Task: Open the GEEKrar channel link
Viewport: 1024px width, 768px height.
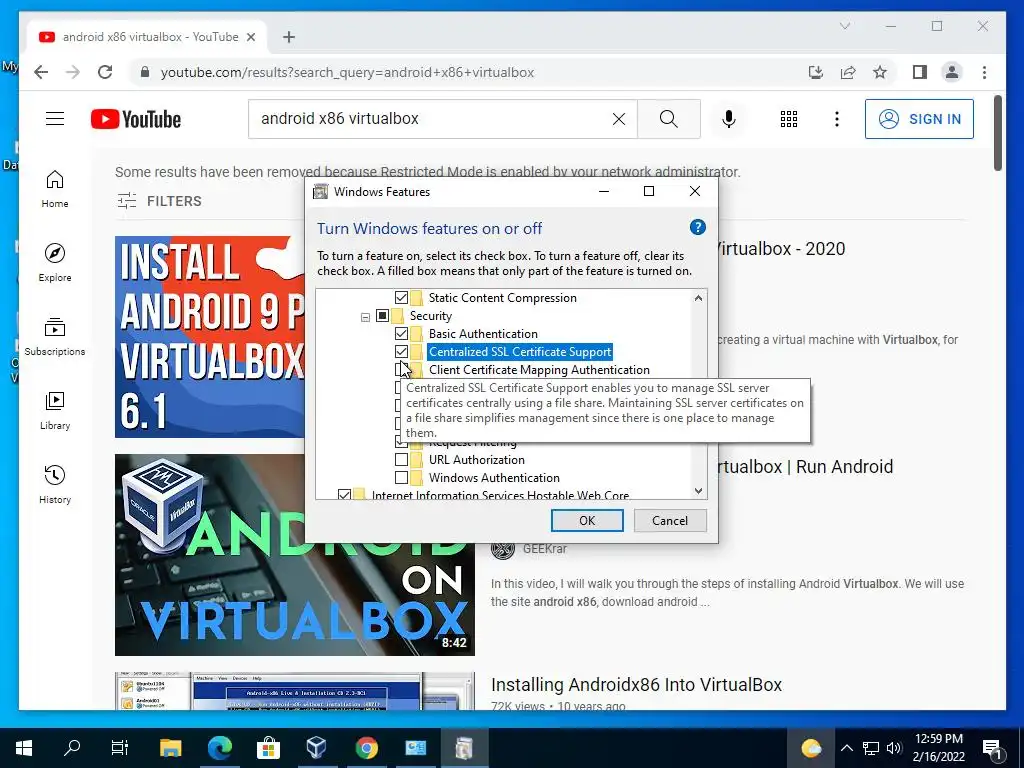Action: (545, 549)
